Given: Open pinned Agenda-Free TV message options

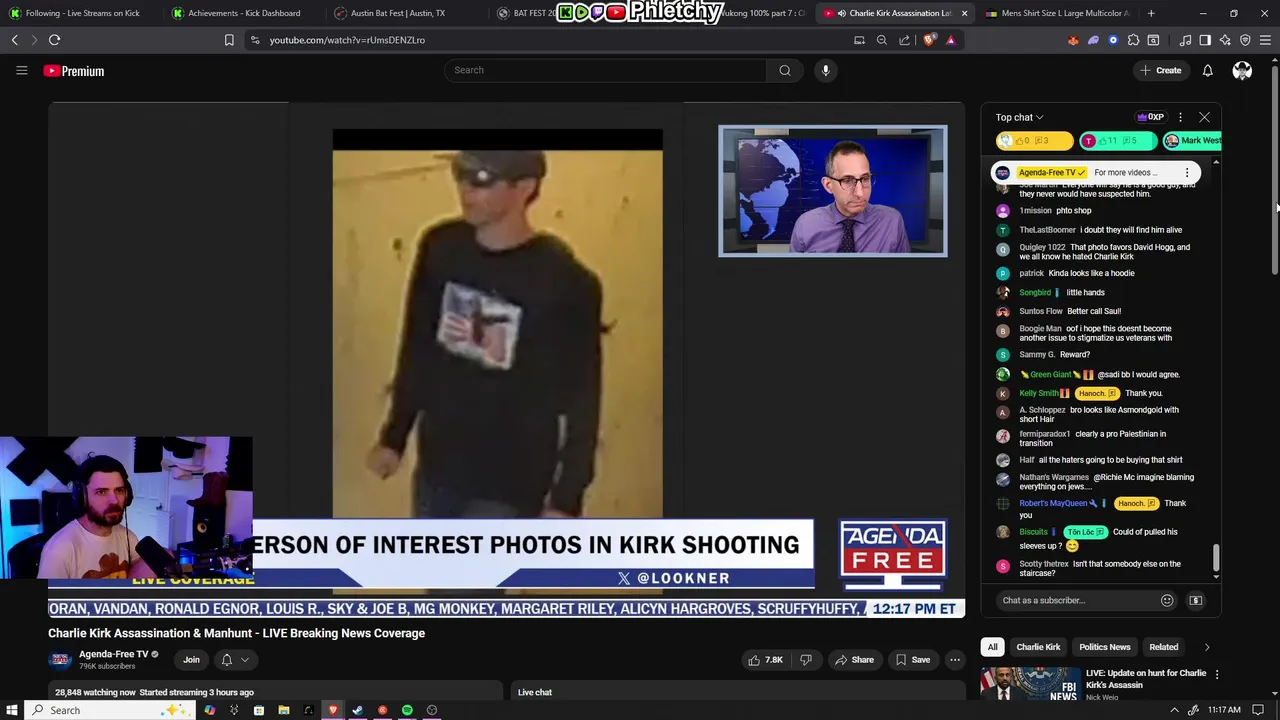Looking at the screenshot, I should click(x=1187, y=173).
